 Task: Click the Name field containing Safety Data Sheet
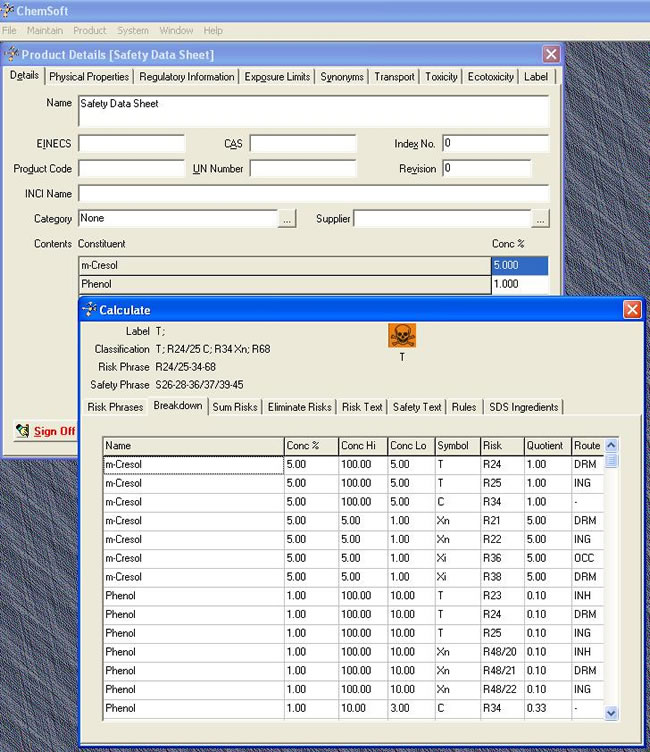314,111
